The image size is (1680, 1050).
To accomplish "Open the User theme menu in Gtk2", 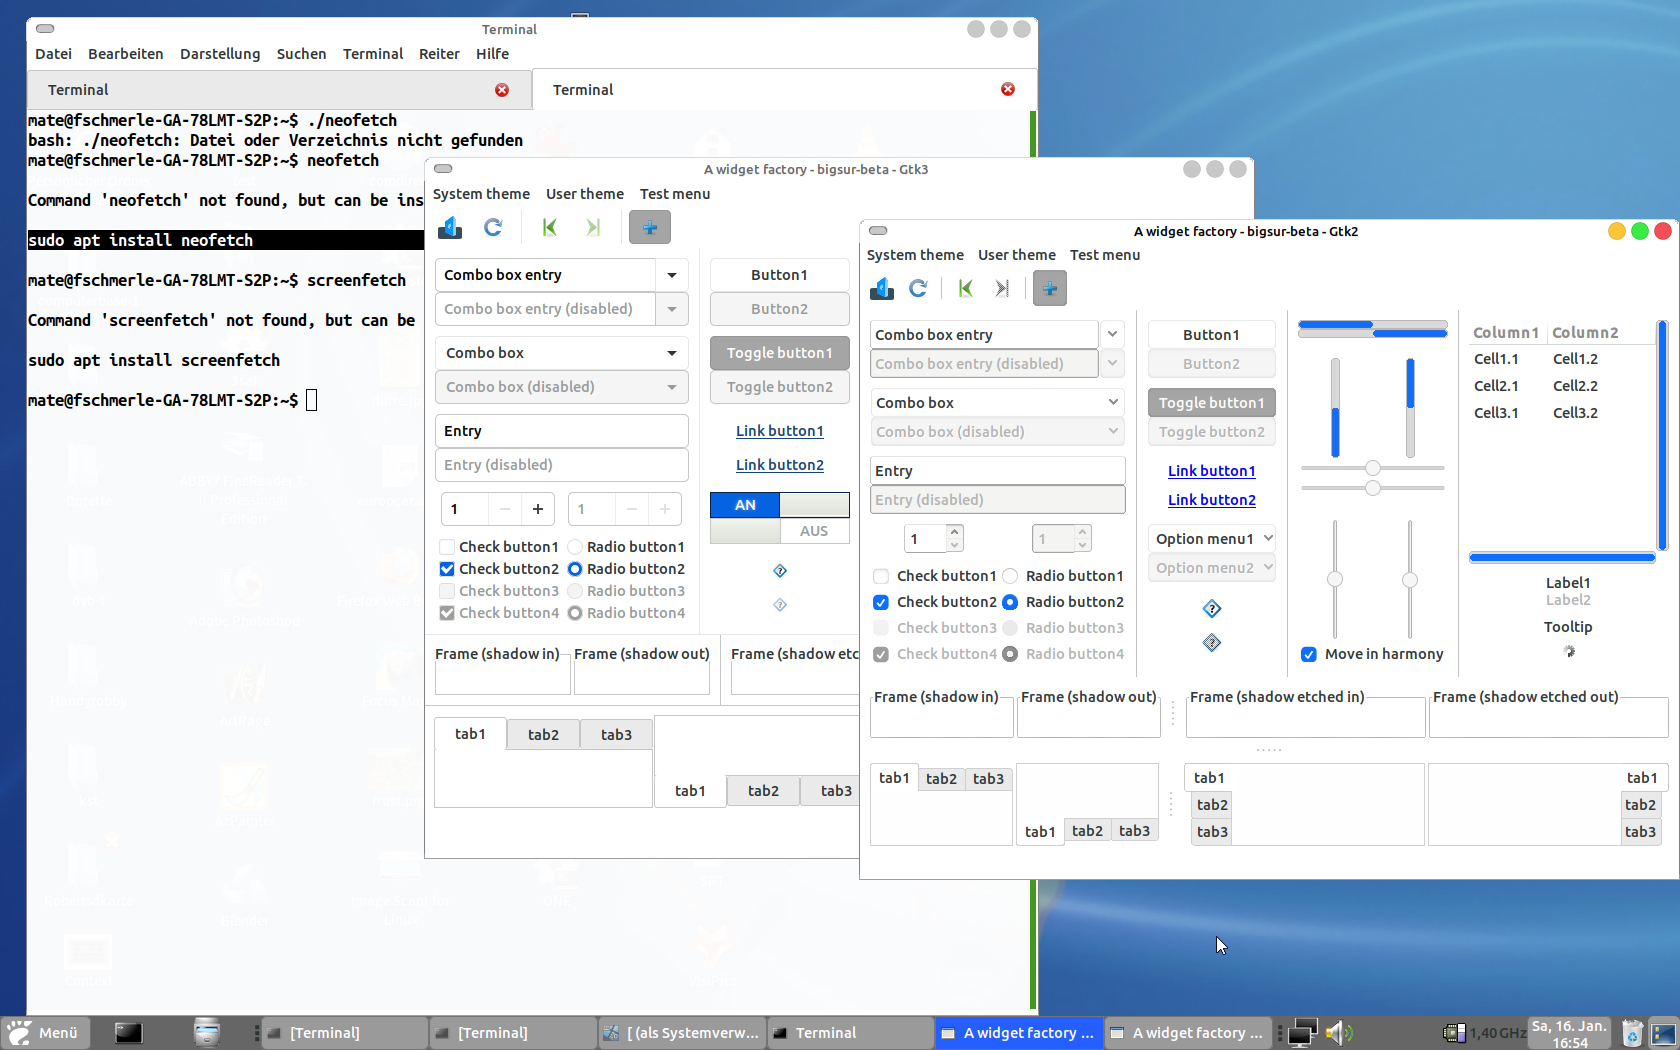I will point(1017,255).
